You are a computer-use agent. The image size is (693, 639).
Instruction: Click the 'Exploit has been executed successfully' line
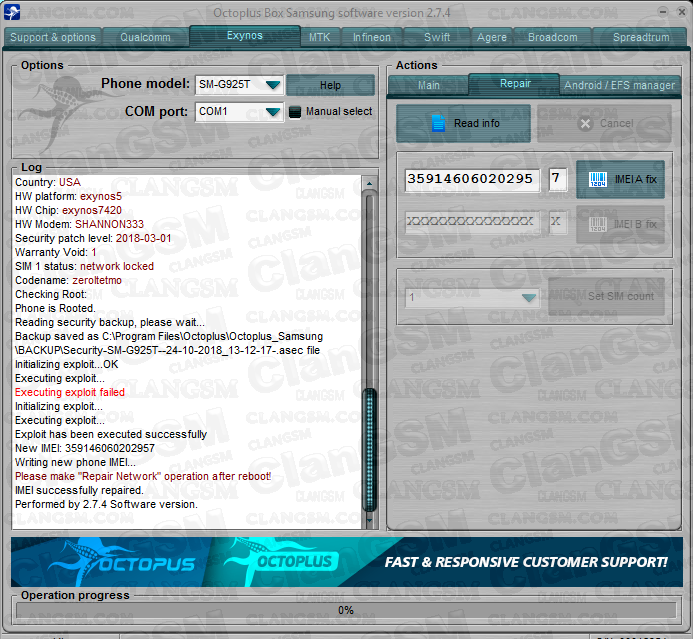coord(111,434)
